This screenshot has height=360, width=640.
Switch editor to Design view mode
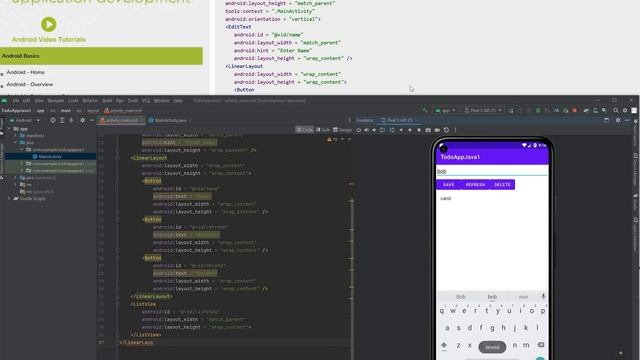[x=342, y=130]
